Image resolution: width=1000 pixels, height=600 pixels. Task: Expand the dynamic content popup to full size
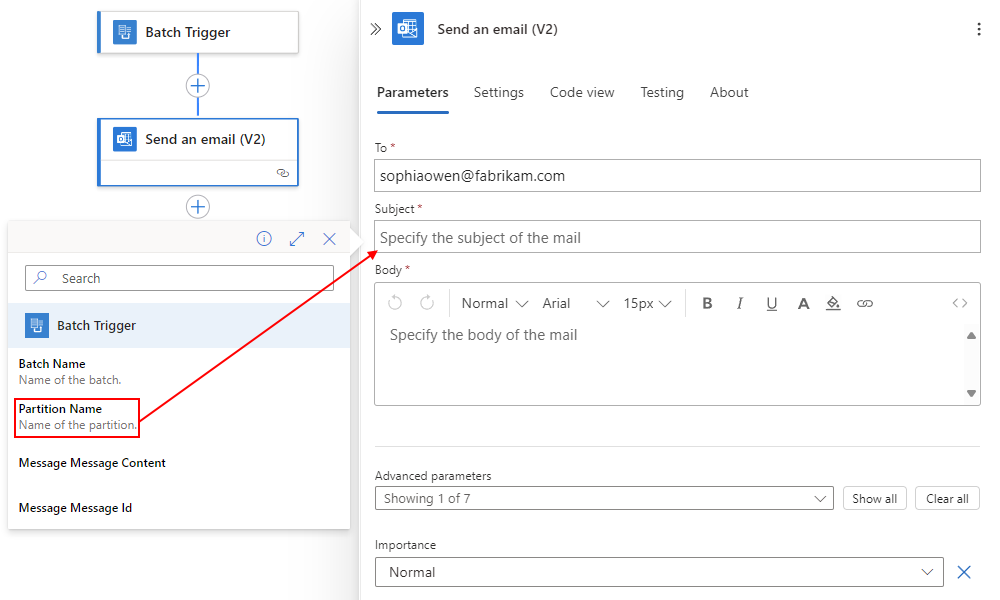pyautogui.click(x=296, y=239)
